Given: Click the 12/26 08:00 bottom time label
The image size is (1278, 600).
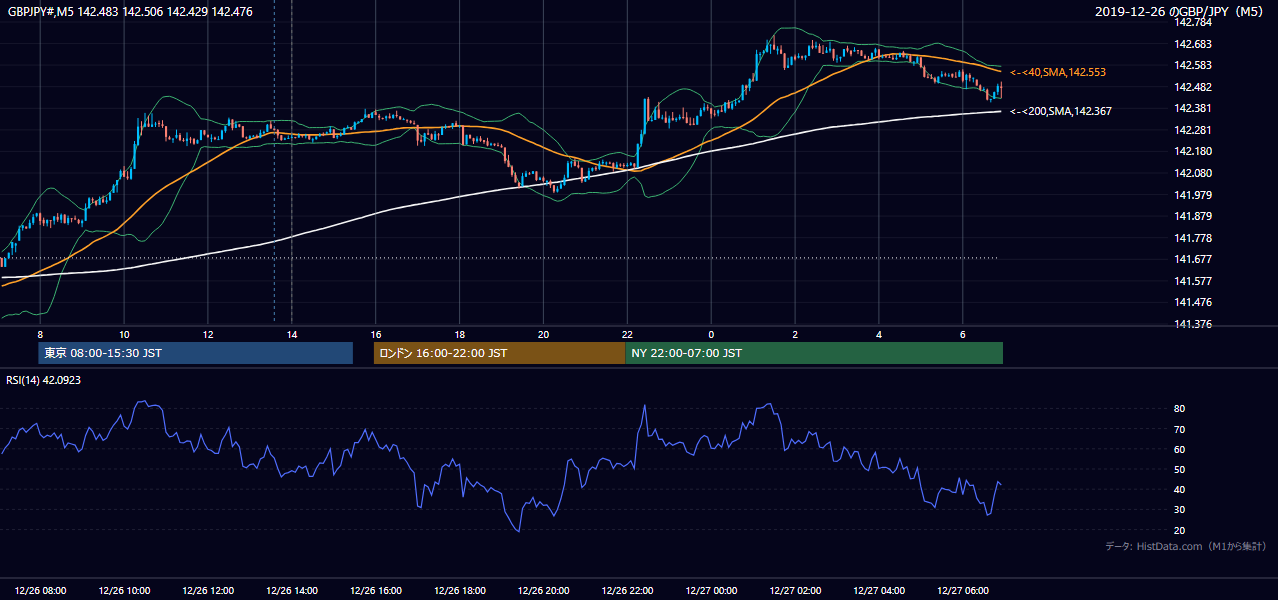Looking at the screenshot, I should click(x=41, y=590).
